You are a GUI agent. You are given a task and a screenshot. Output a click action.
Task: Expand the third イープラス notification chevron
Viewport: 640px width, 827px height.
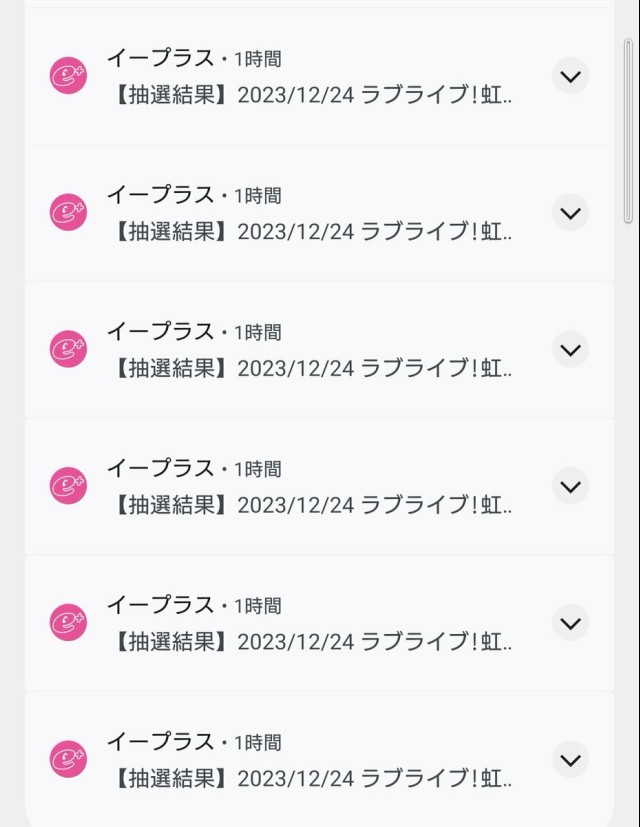tap(570, 349)
